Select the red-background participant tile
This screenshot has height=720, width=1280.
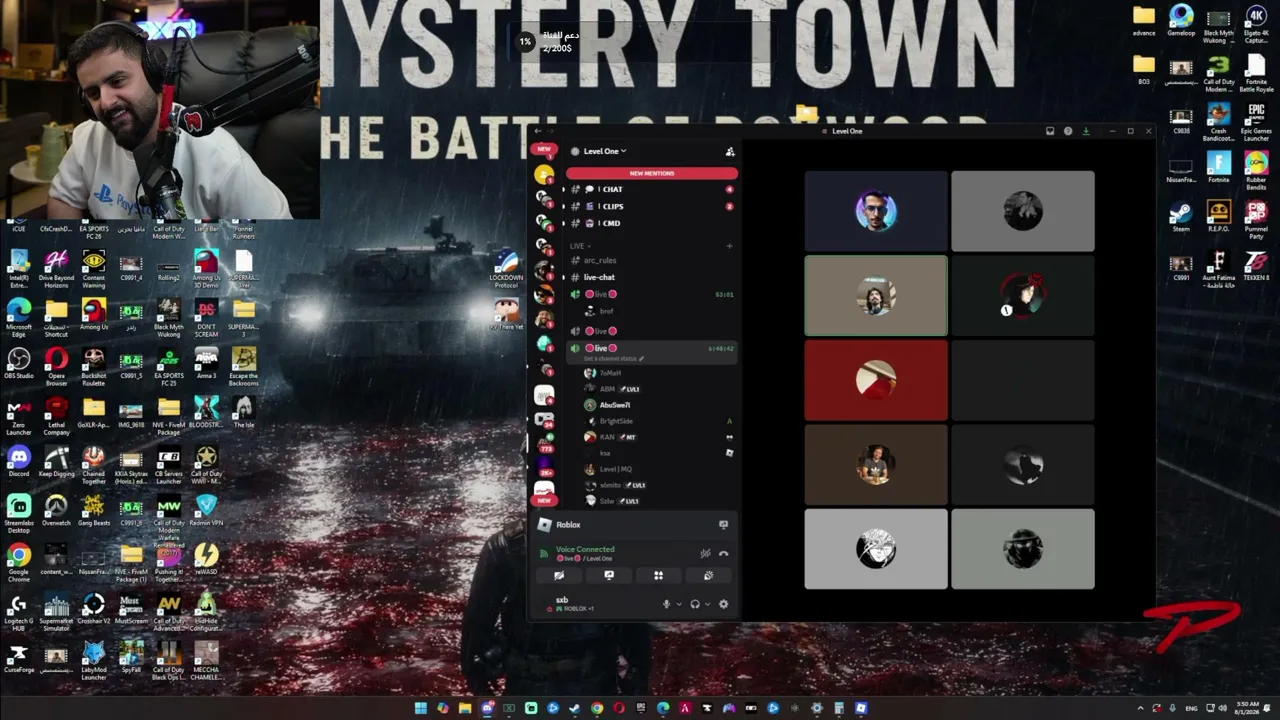pos(876,380)
